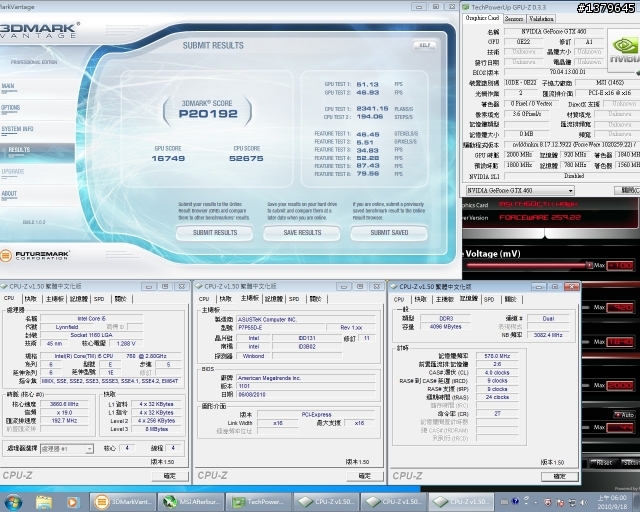Click CPU-Z memory frequency 578.0 MHz

pos(496,356)
